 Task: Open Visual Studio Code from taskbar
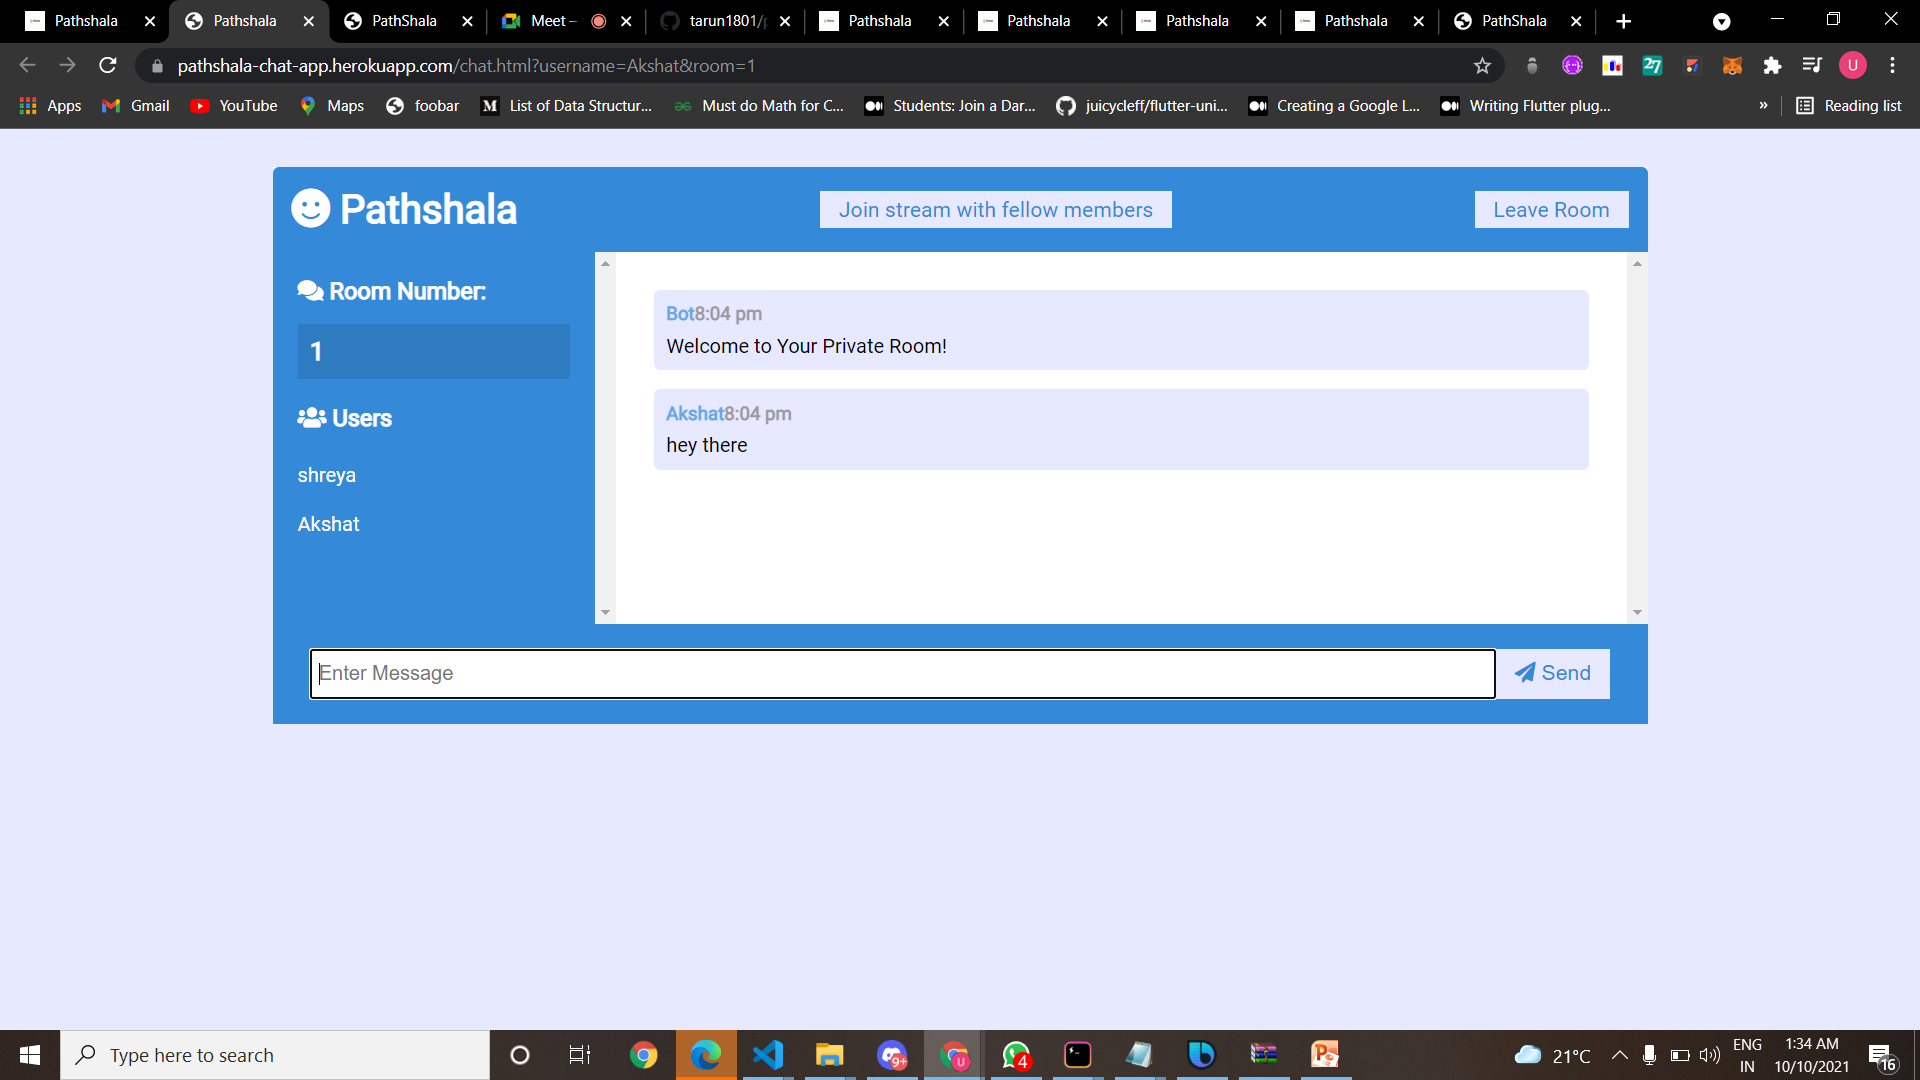[767, 1055]
